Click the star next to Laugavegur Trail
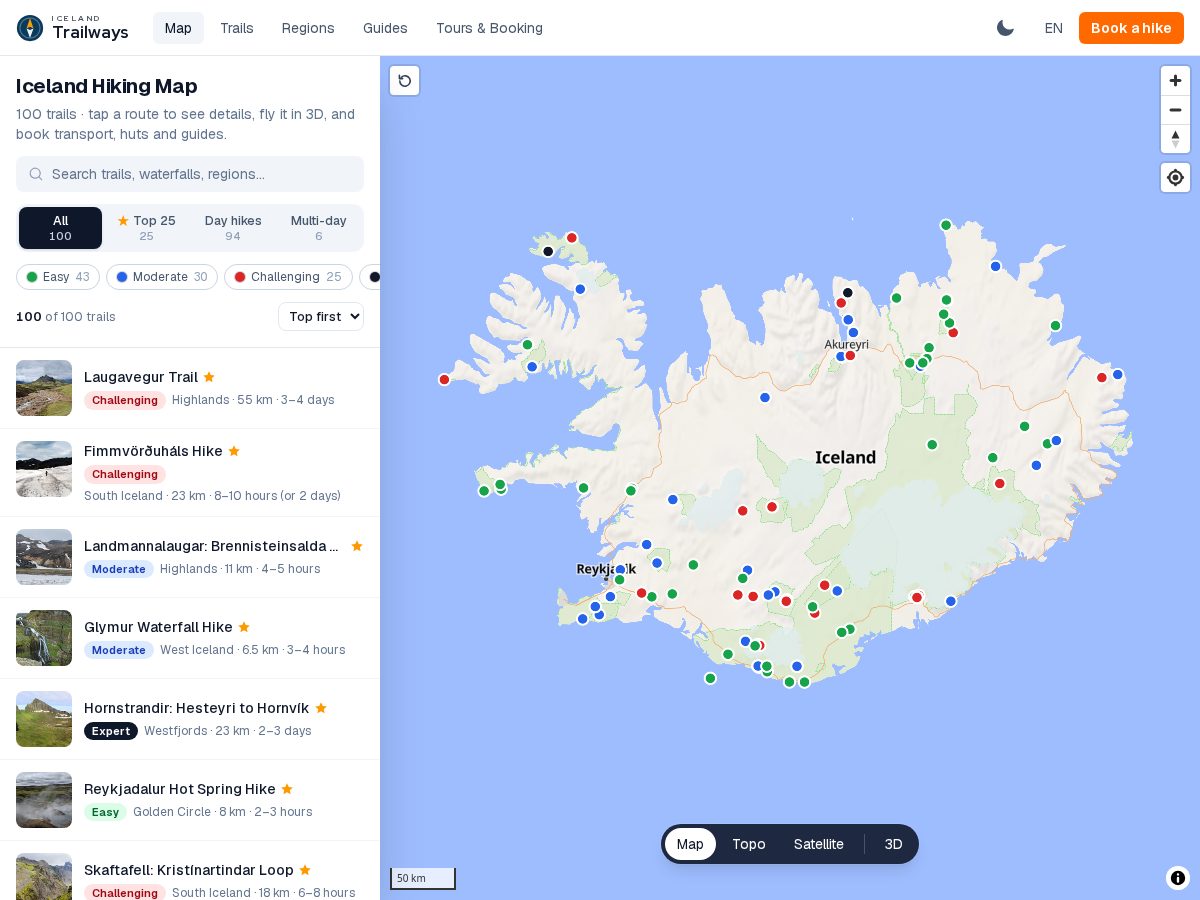The height and width of the screenshot is (900, 1200). point(209,377)
